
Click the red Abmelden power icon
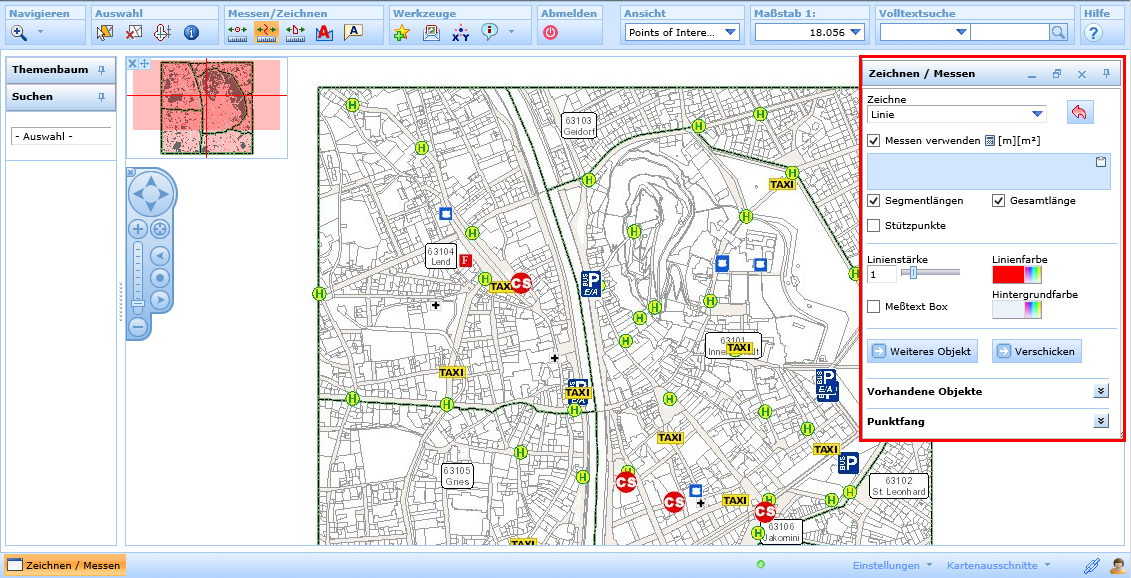coord(550,32)
